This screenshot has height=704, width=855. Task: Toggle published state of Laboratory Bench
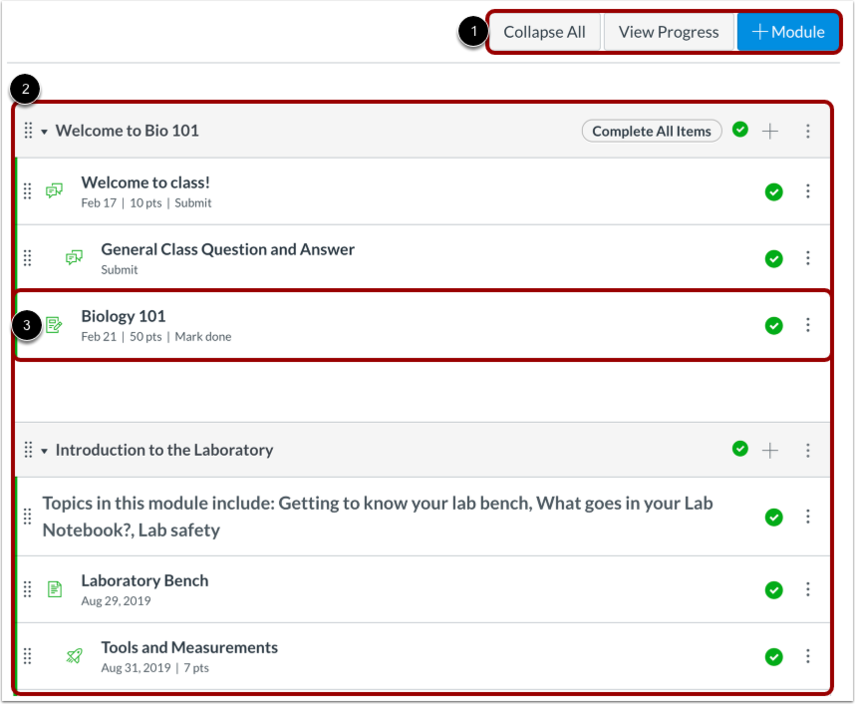click(774, 590)
